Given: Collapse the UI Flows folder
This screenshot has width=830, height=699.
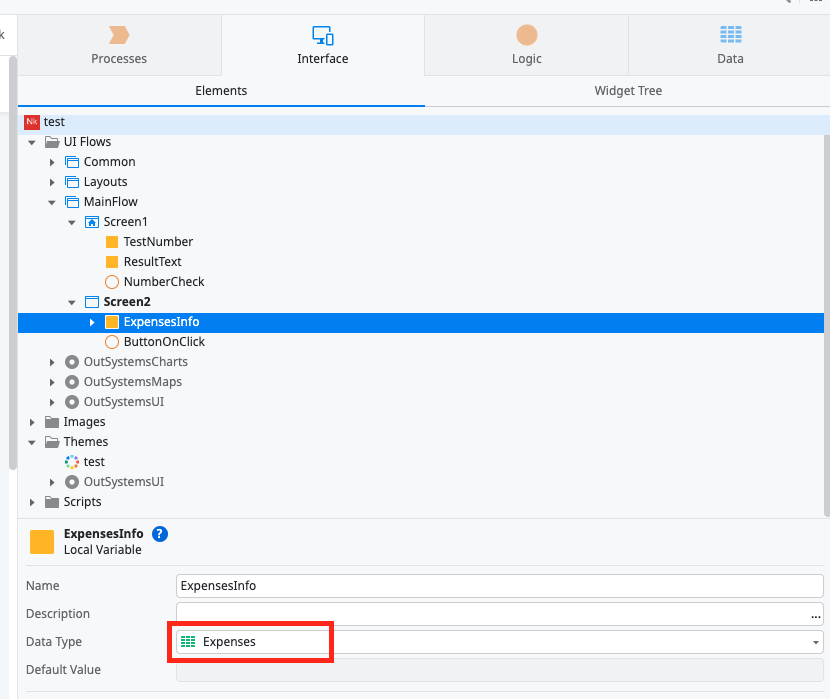Looking at the screenshot, I should point(32,142).
